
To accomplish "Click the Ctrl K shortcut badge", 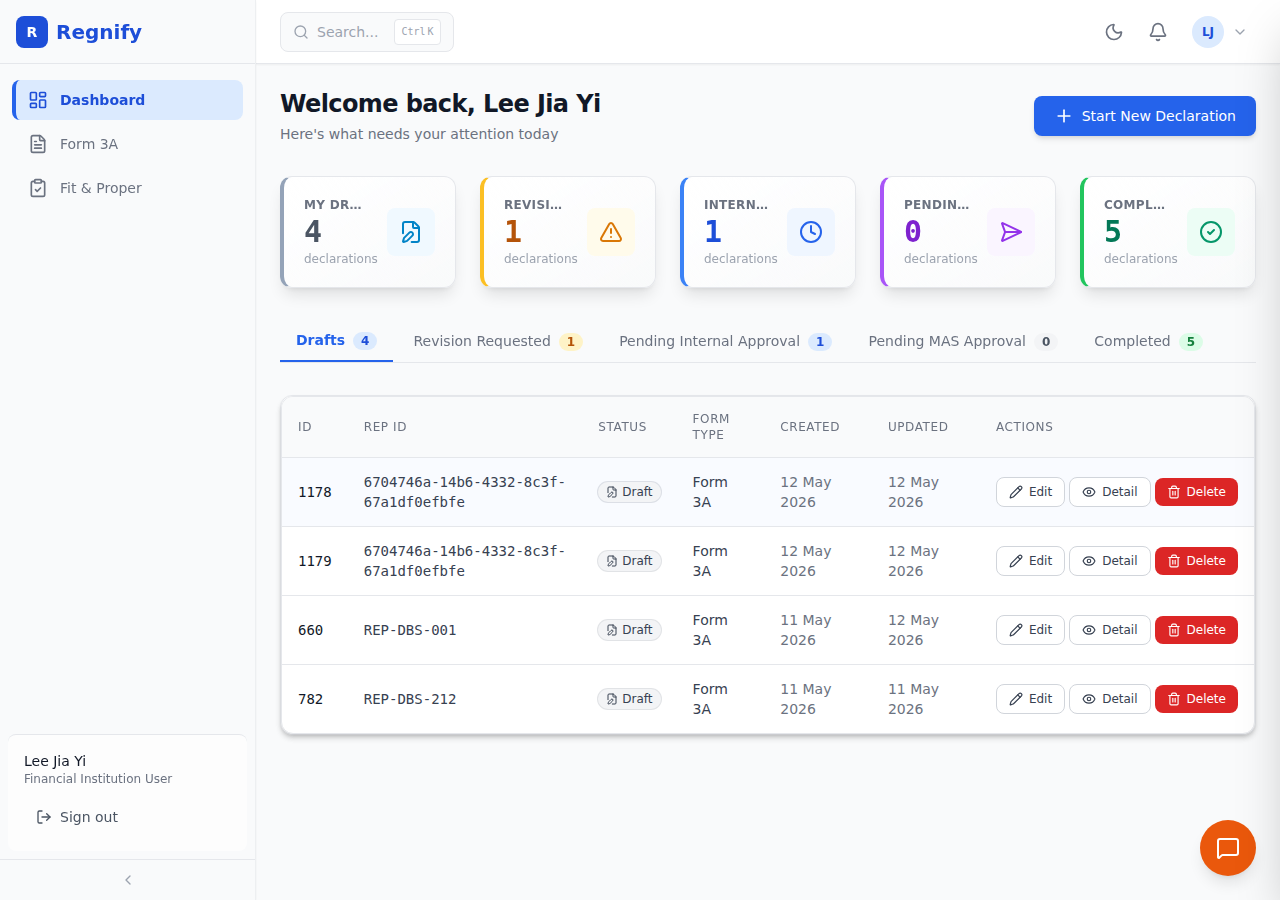I will tap(417, 32).
